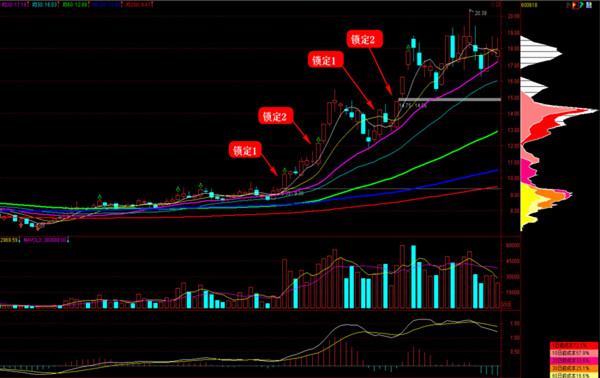This screenshot has height=378, width=600.
Task: Click the gray horizontal 14.75 price line
Action: (x=450, y=99)
